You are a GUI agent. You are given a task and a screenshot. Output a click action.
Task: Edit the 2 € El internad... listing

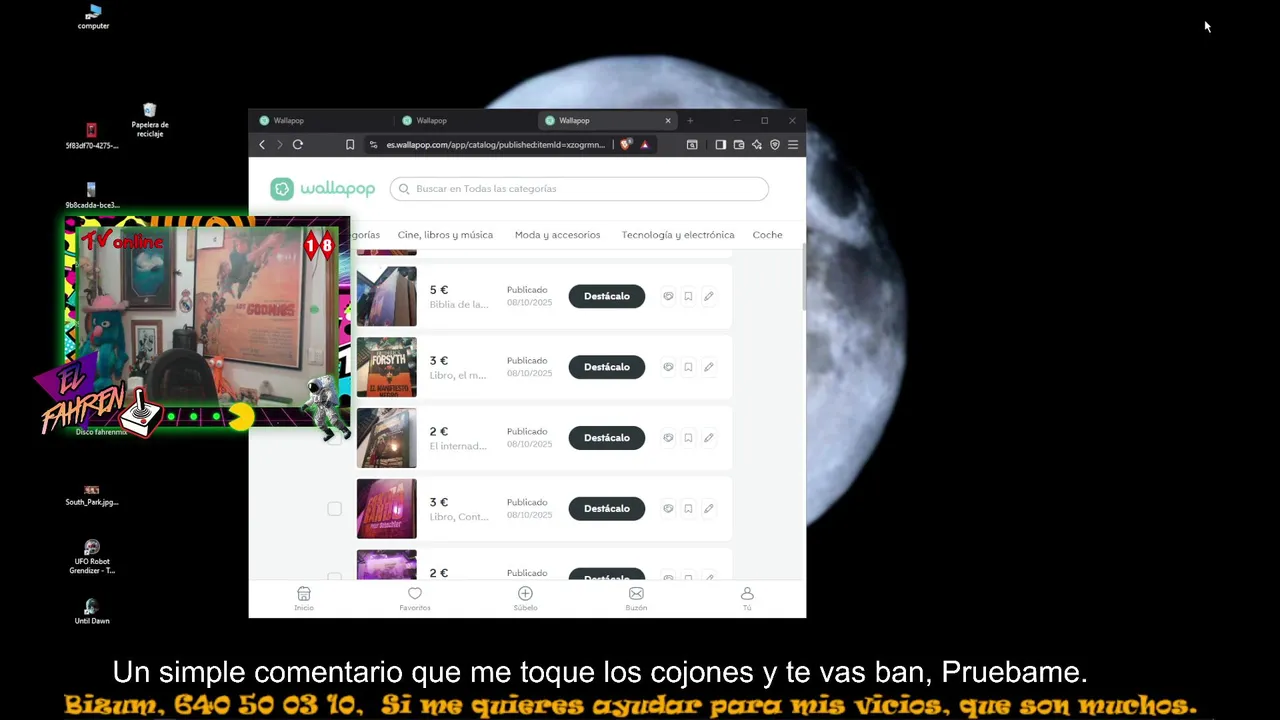click(x=708, y=438)
